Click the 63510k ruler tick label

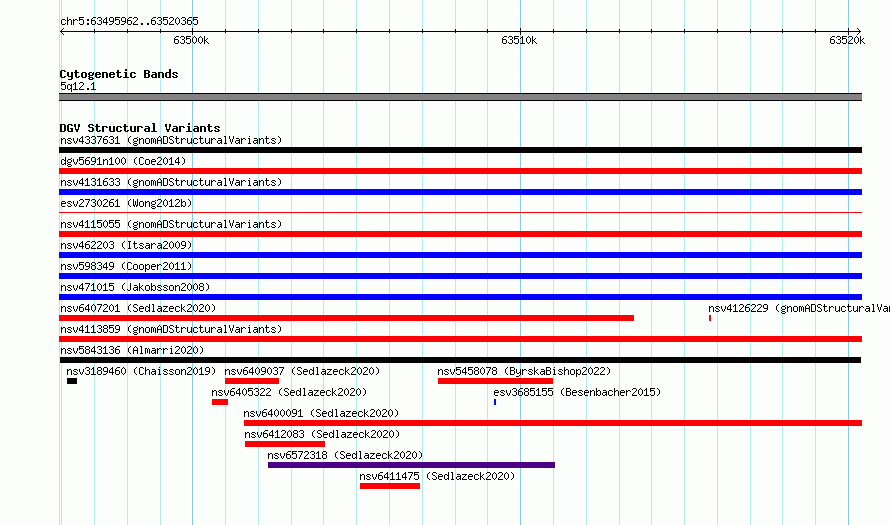pyautogui.click(x=519, y=40)
